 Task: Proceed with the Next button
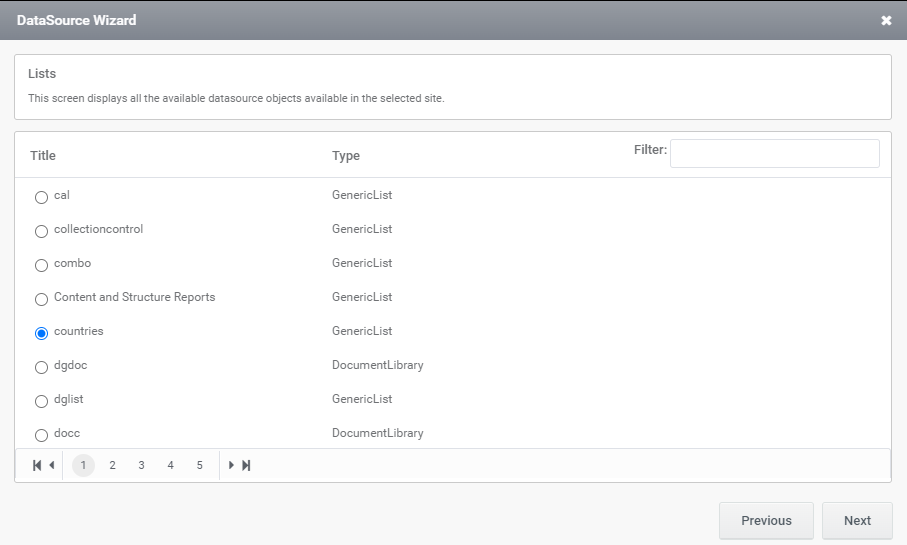click(857, 521)
